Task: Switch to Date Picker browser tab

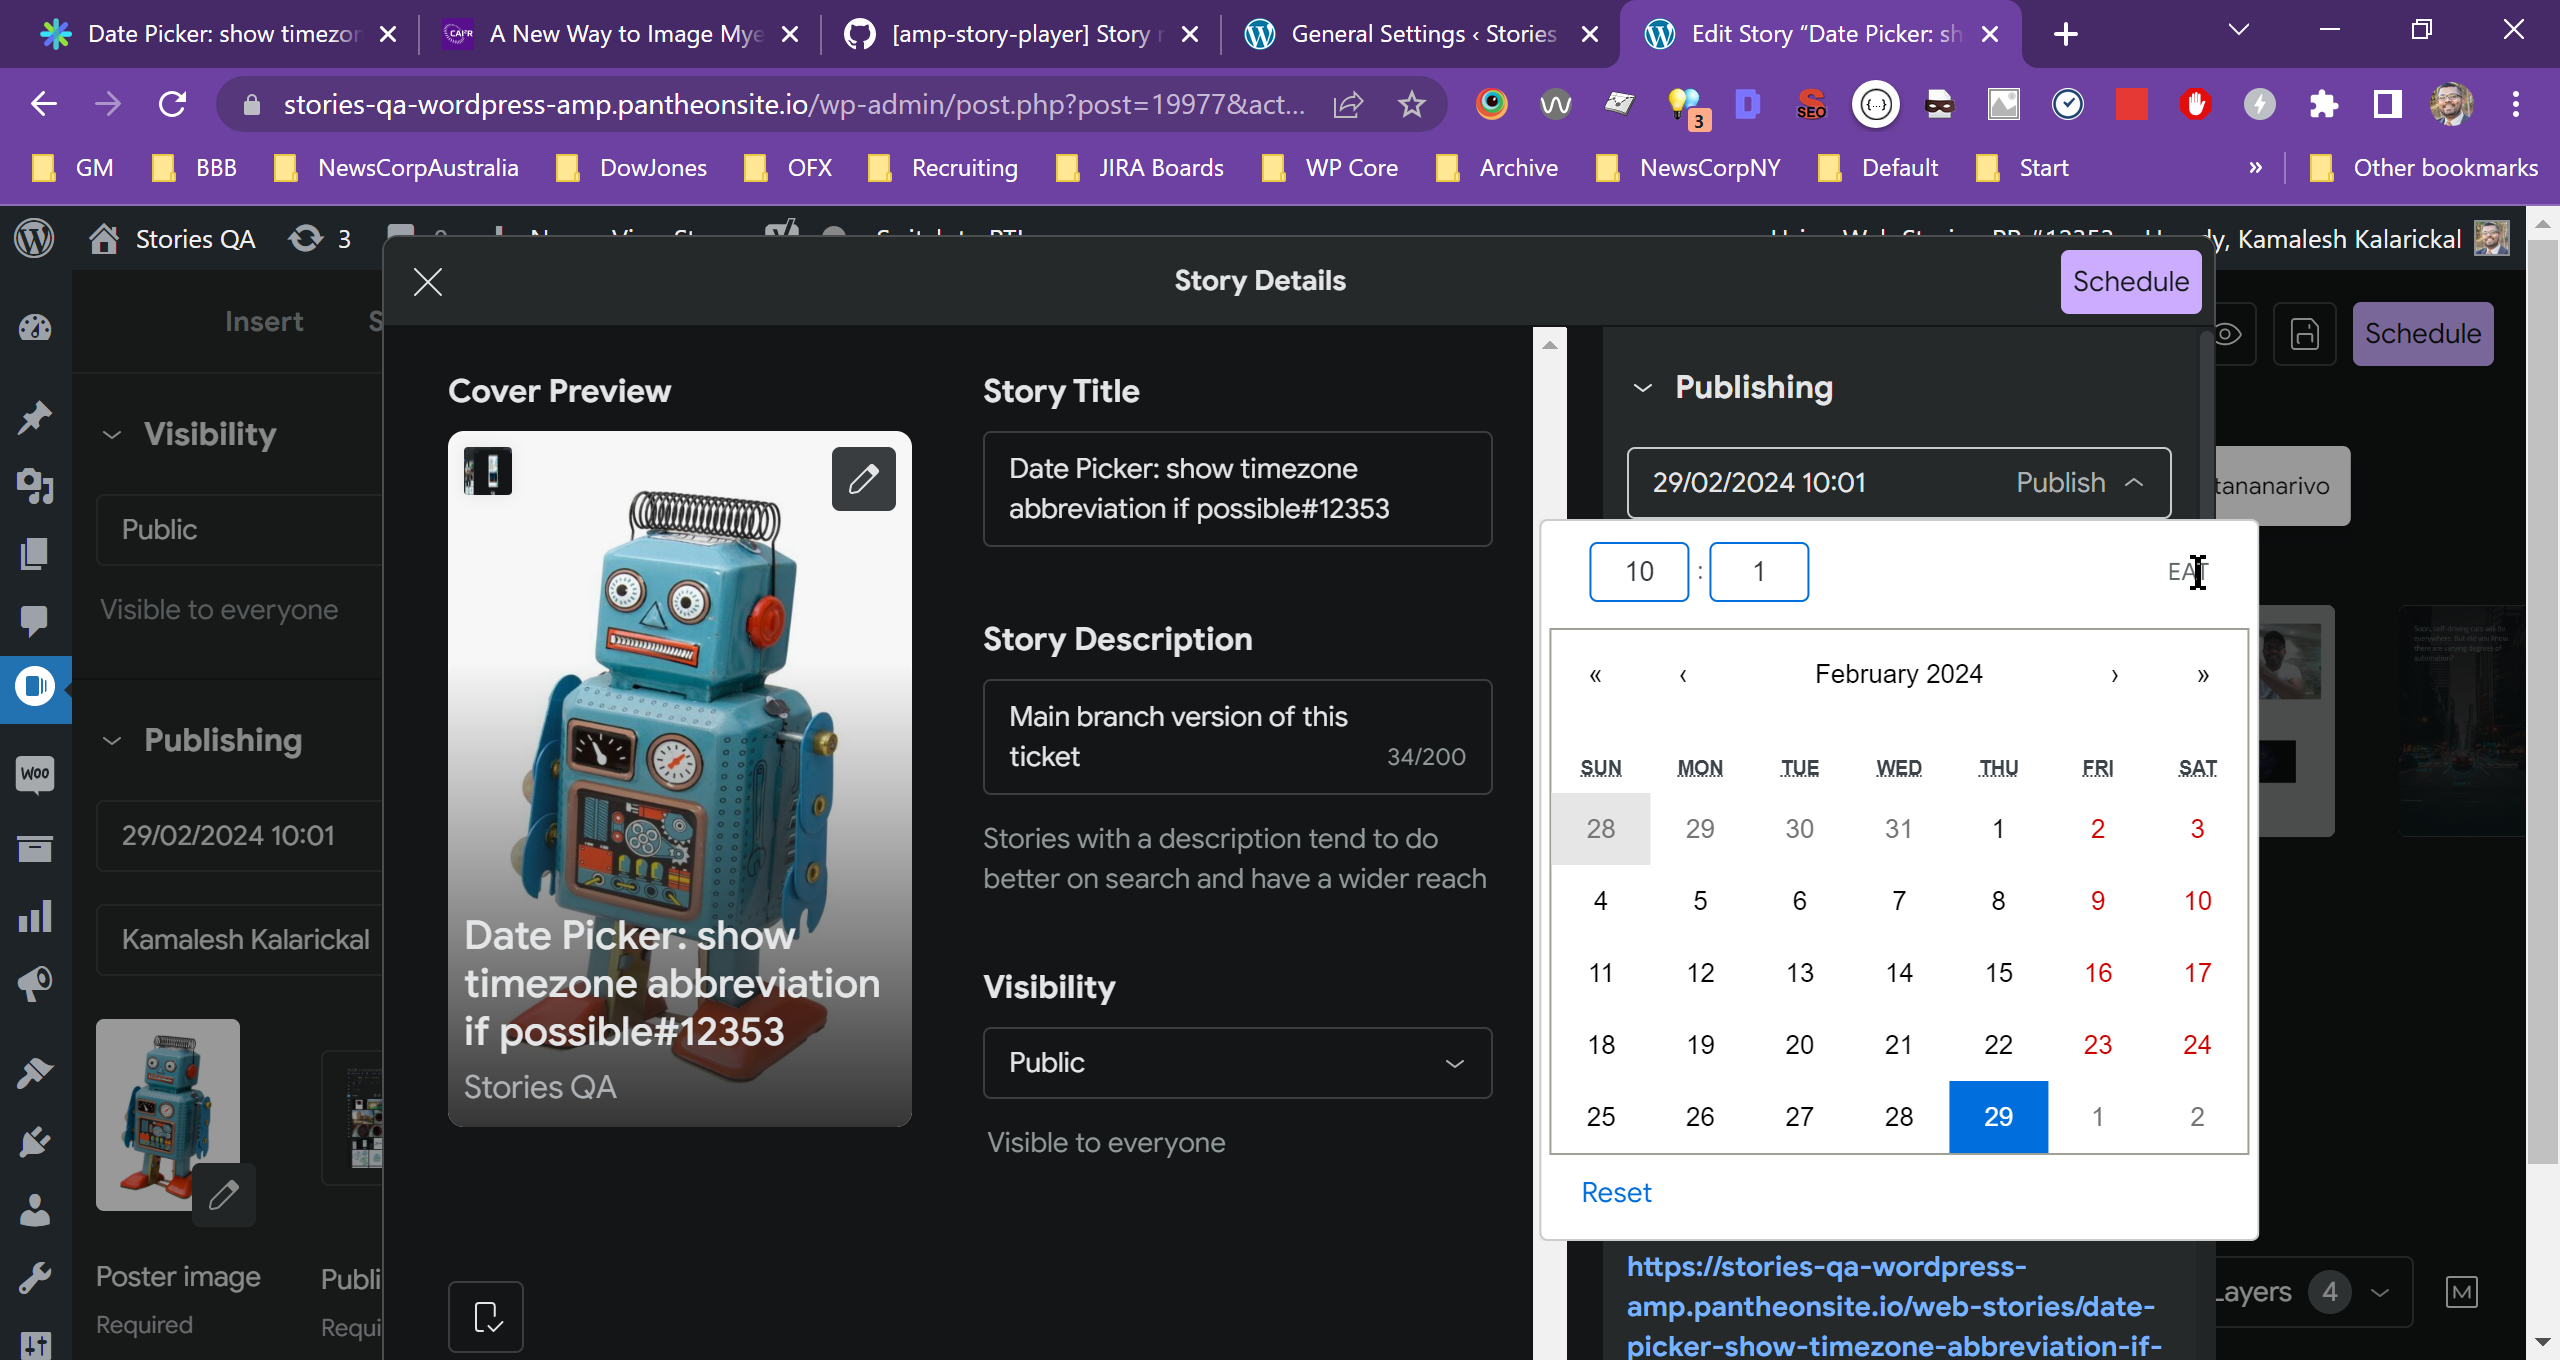Action: coord(218,34)
